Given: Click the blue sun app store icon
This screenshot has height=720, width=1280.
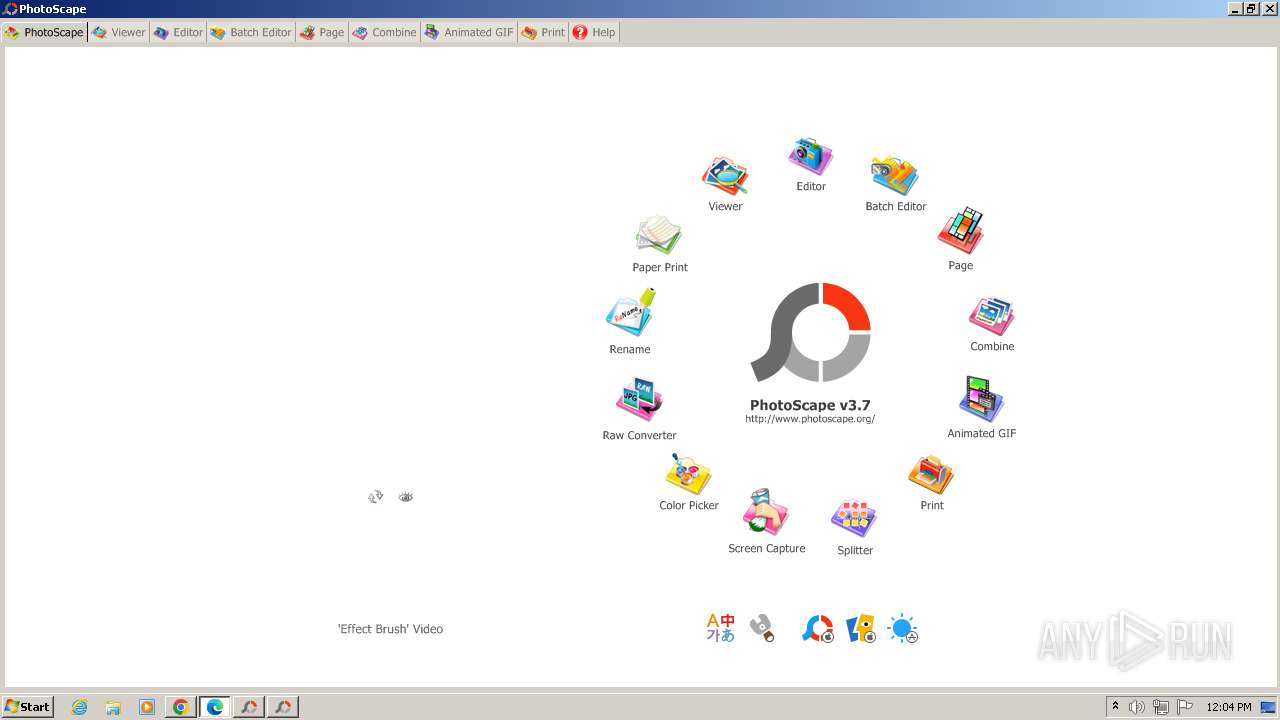Looking at the screenshot, I should pos(903,628).
